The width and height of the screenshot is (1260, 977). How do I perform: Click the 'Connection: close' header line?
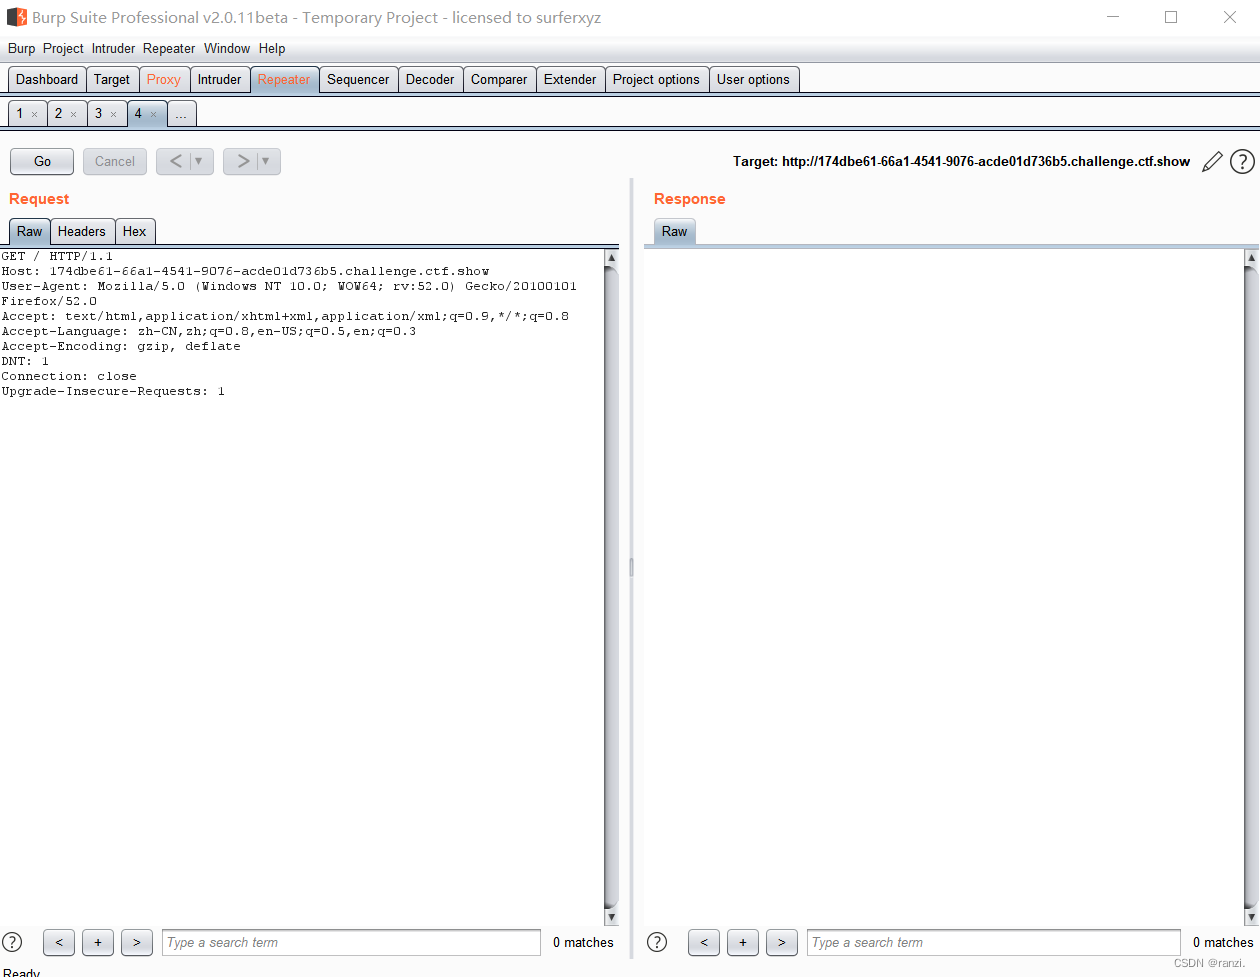[x=69, y=377]
